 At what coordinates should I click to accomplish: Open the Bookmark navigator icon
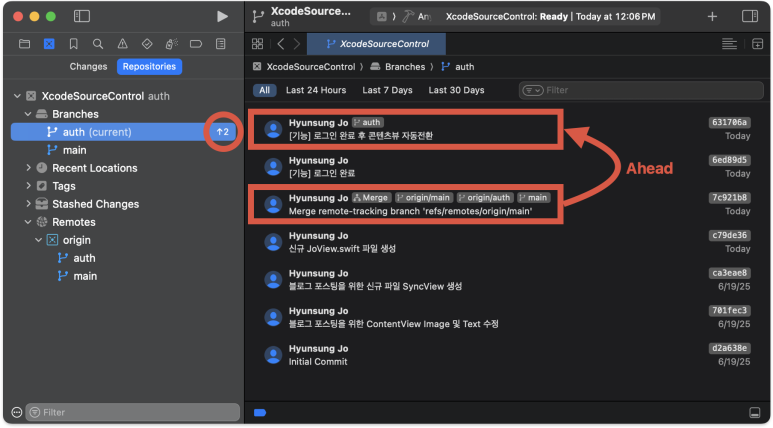73,44
